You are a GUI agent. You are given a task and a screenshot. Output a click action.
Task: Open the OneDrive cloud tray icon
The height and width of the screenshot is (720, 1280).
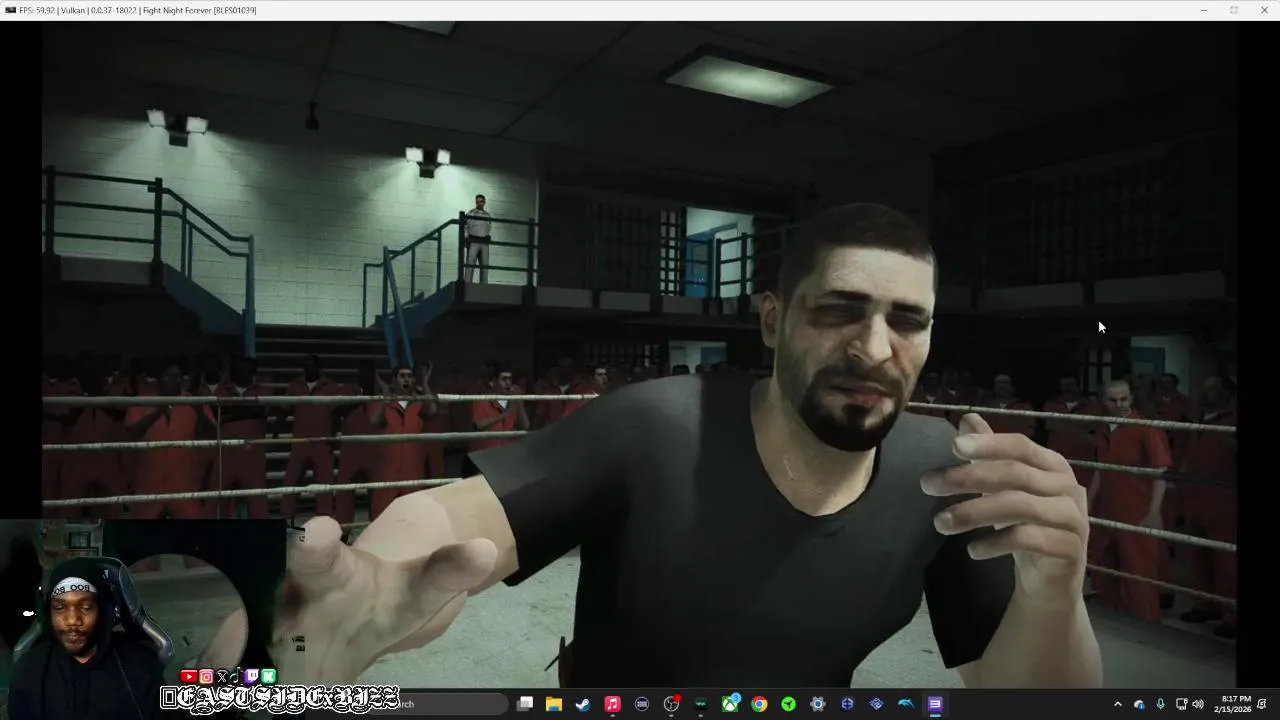pyautogui.click(x=1139, y=704)
